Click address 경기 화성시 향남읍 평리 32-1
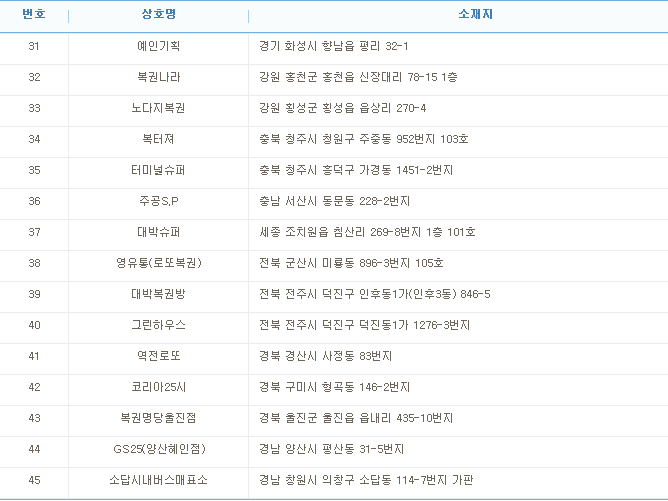This screenshot has width=668, height=501. point(334,46)
